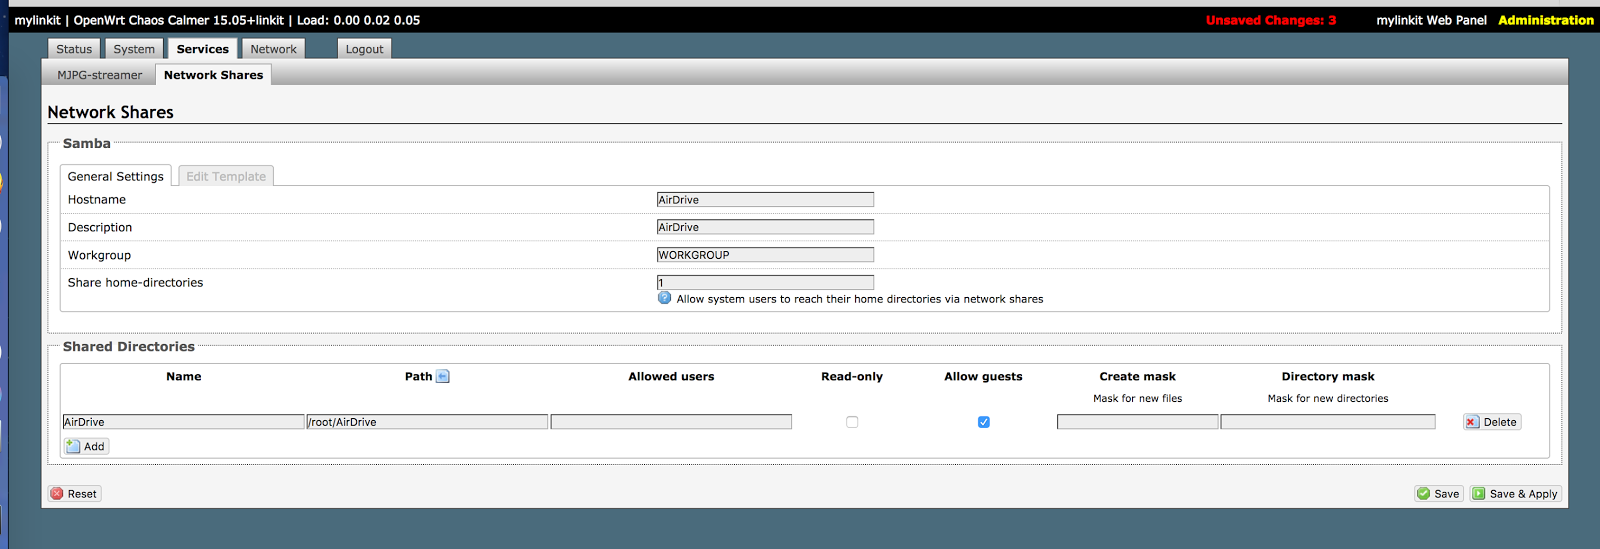This screenshot has width=1600, height=549.
Task: Click the Create mask column header
Action: pyautogui.click(x=1137, y=377)
